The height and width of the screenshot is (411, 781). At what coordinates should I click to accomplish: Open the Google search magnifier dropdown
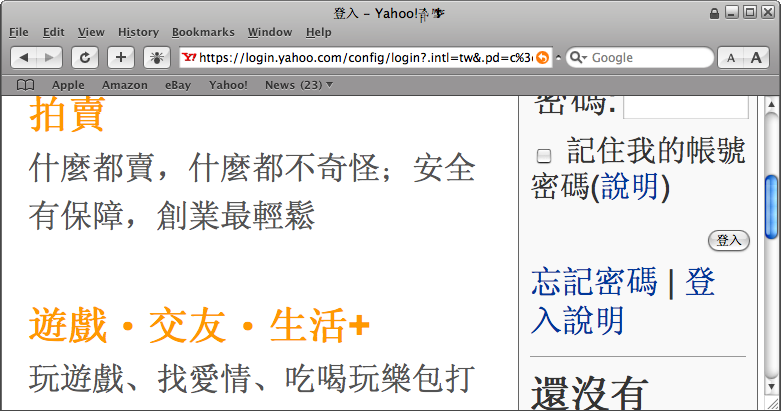click(x=578, y=57)
